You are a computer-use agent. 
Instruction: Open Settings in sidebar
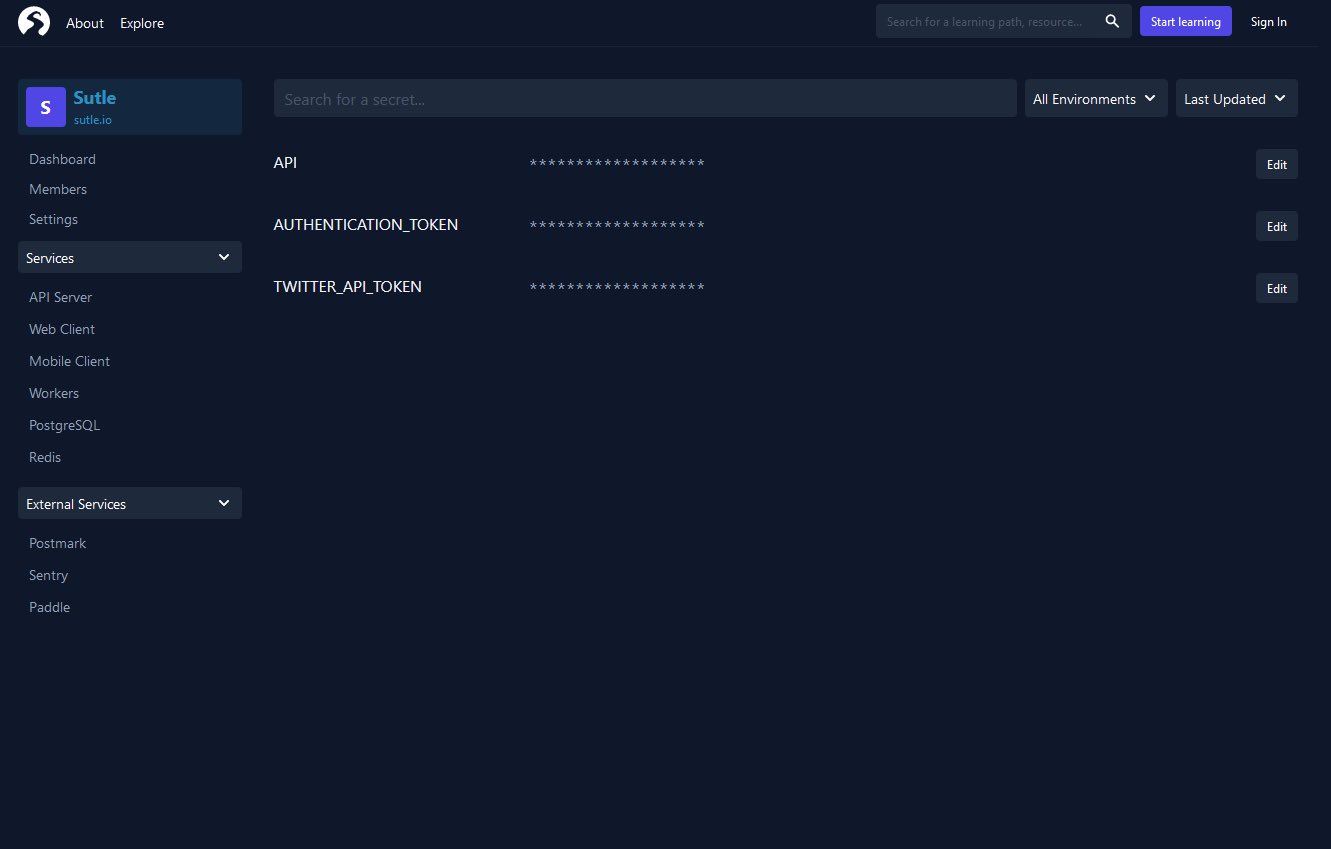coord(53,219)
